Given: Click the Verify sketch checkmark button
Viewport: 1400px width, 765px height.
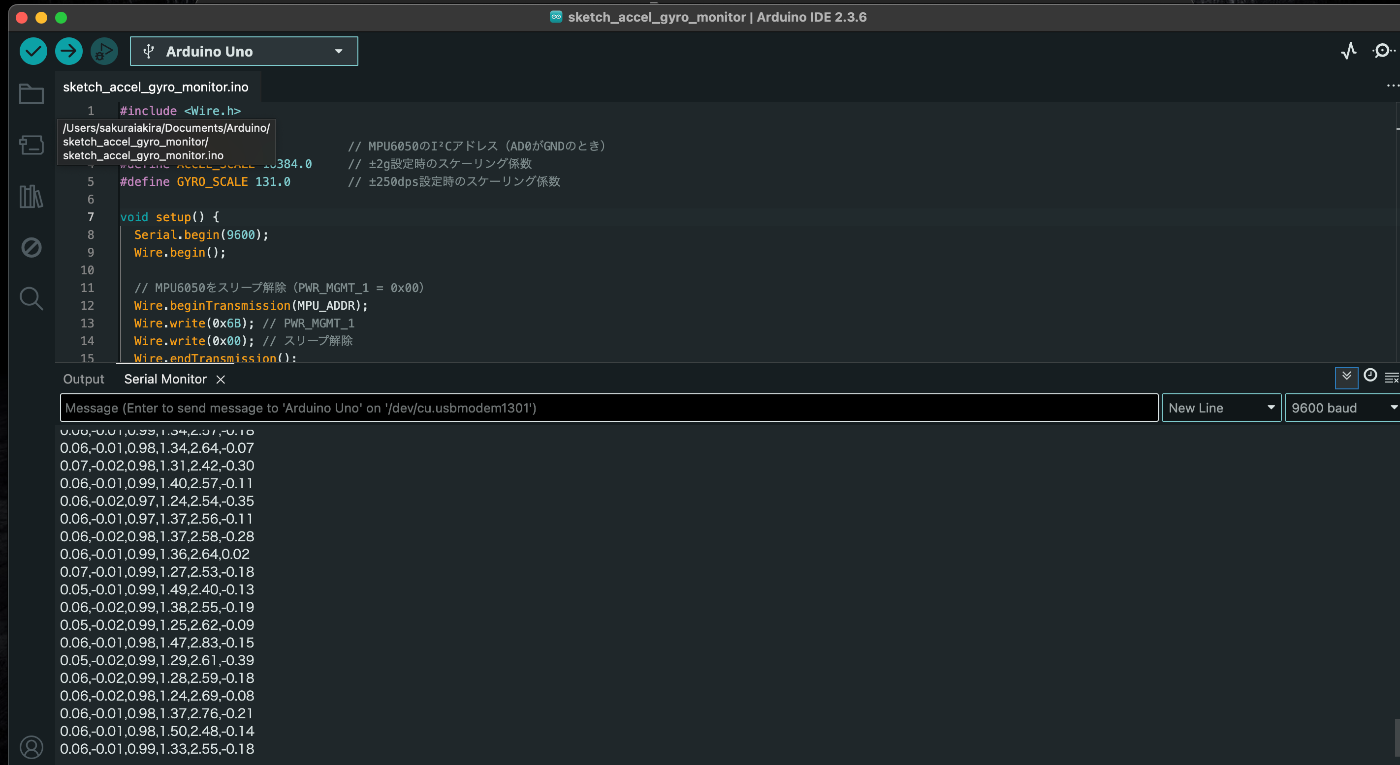Looking at the screenshot, I should (34, 51).
